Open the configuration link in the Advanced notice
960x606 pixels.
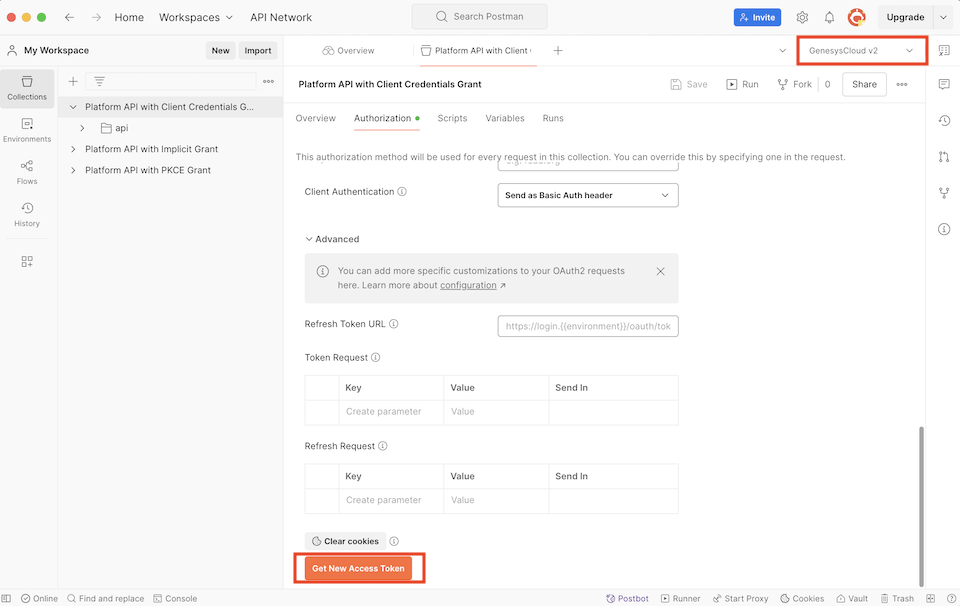pos(469,284)
